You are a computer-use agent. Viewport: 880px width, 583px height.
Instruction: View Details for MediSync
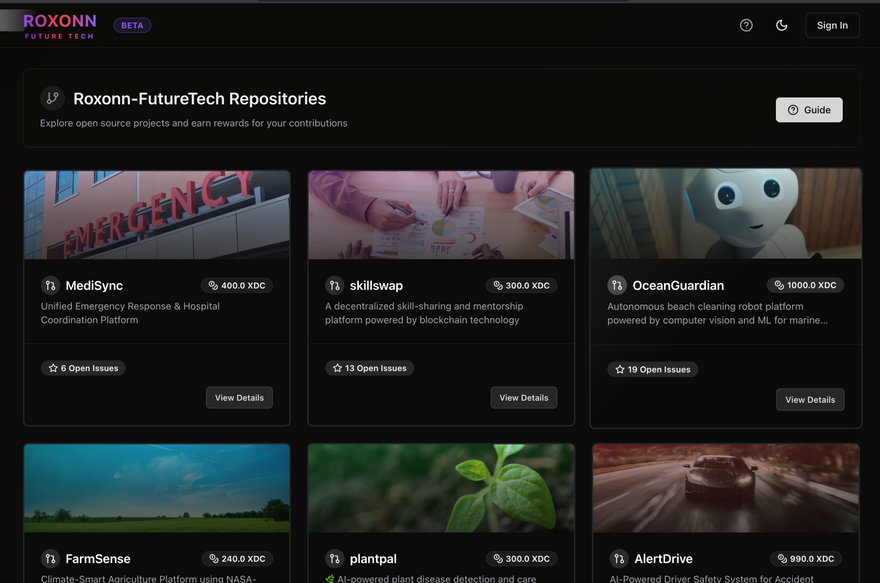pyautogui.click(x=239, y=397)
